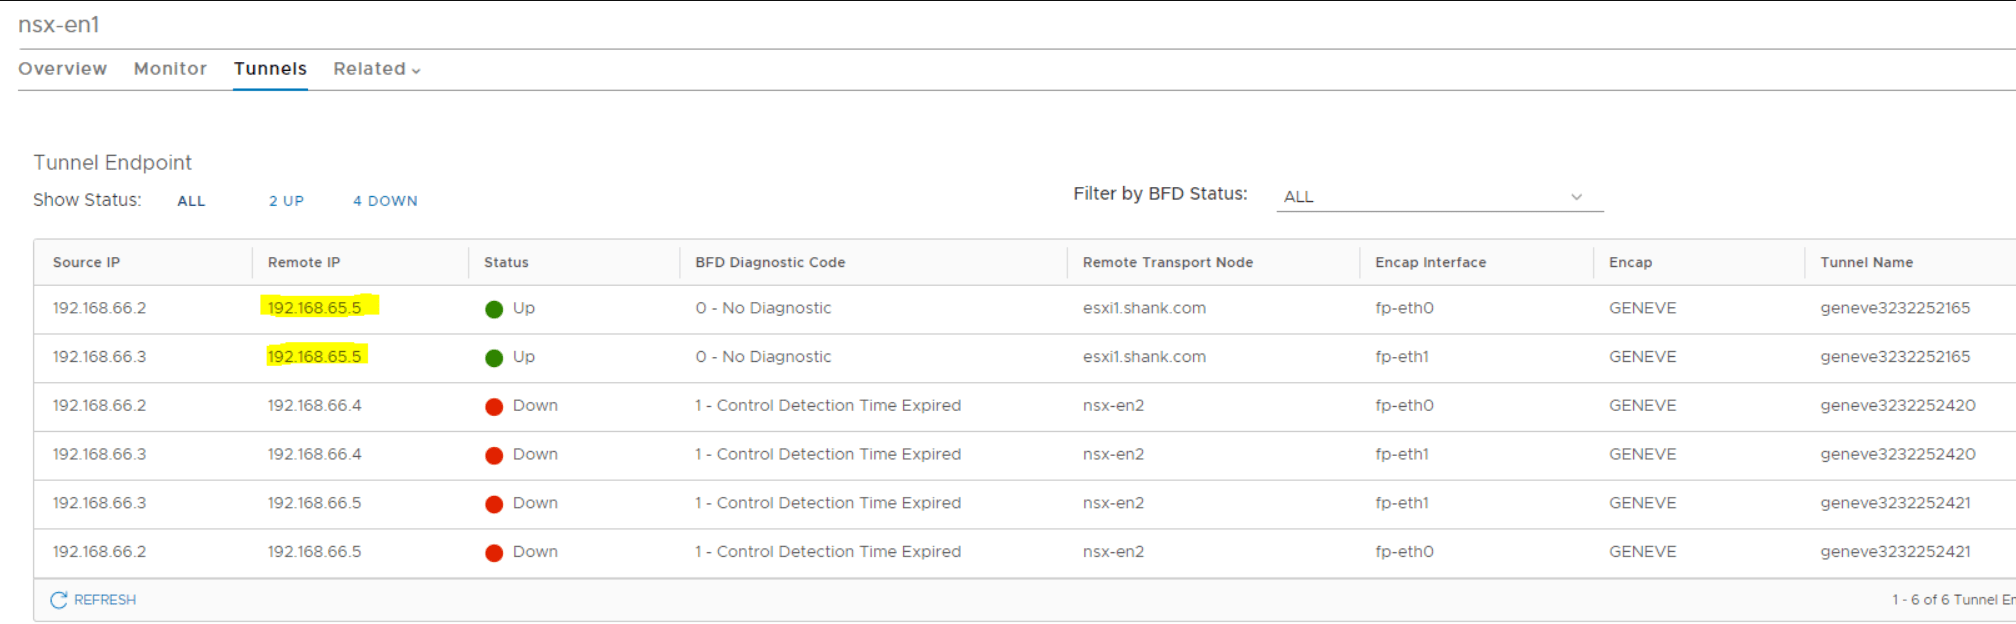Click GENEVE in geneve3232252165 fp-eth0 row

[x=1642, y=308]
